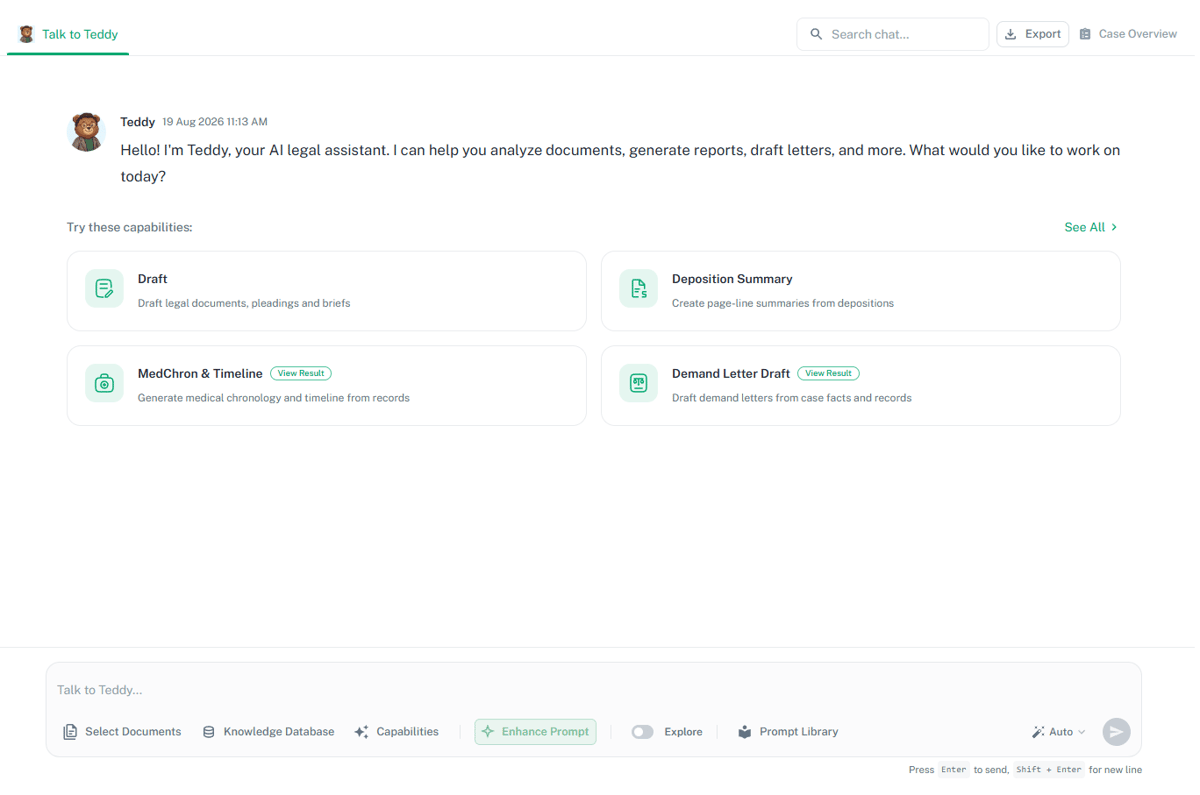
Task: Focus the Talk to Teddy message box
Action: point(594,690)
